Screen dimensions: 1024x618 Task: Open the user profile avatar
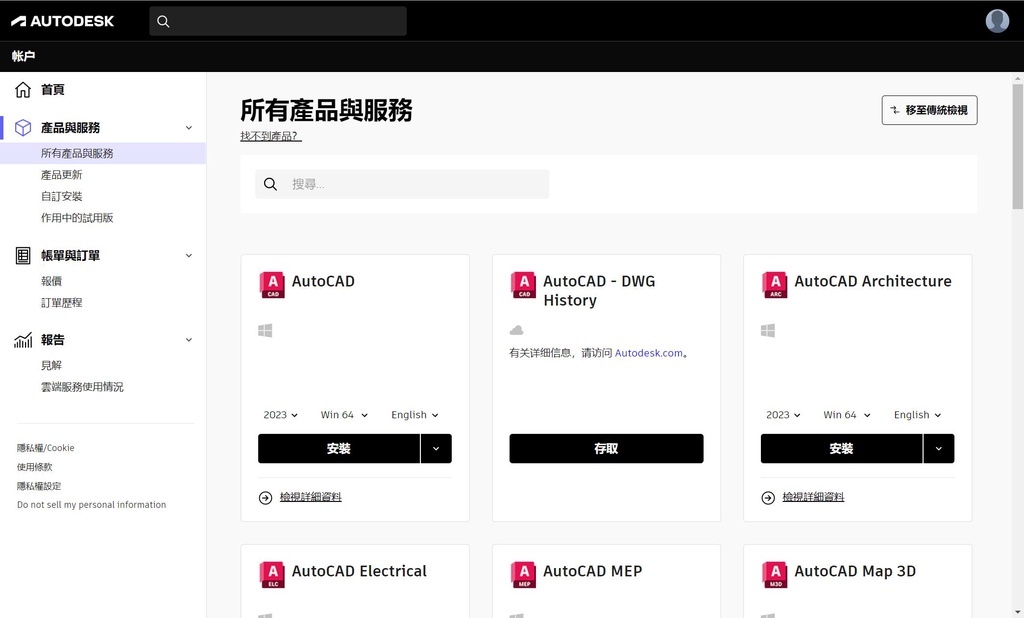(x=997, y=21)
